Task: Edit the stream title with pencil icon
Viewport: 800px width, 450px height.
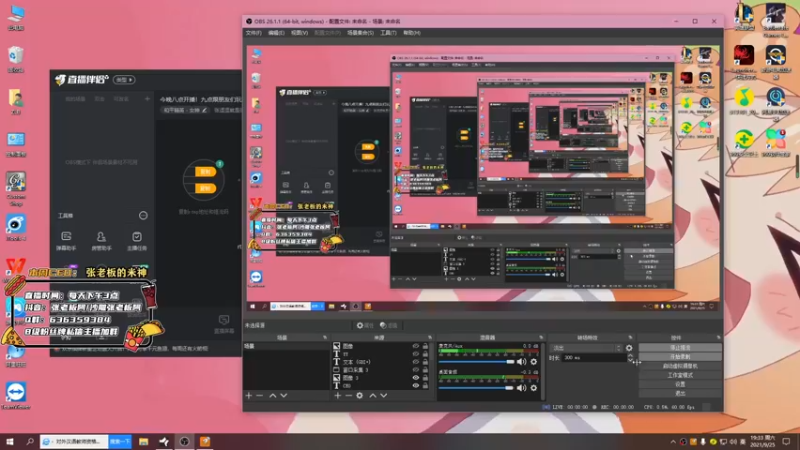Action: tap(205, 110)
